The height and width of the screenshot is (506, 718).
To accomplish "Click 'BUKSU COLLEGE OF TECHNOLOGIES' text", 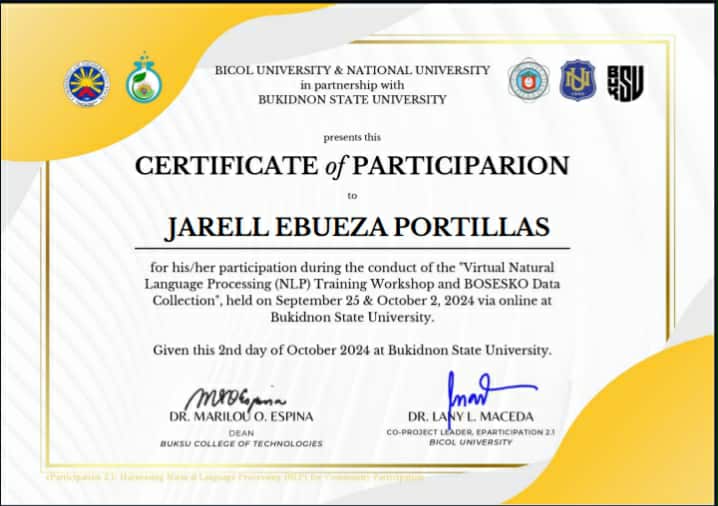I will (x=241, y=444).
